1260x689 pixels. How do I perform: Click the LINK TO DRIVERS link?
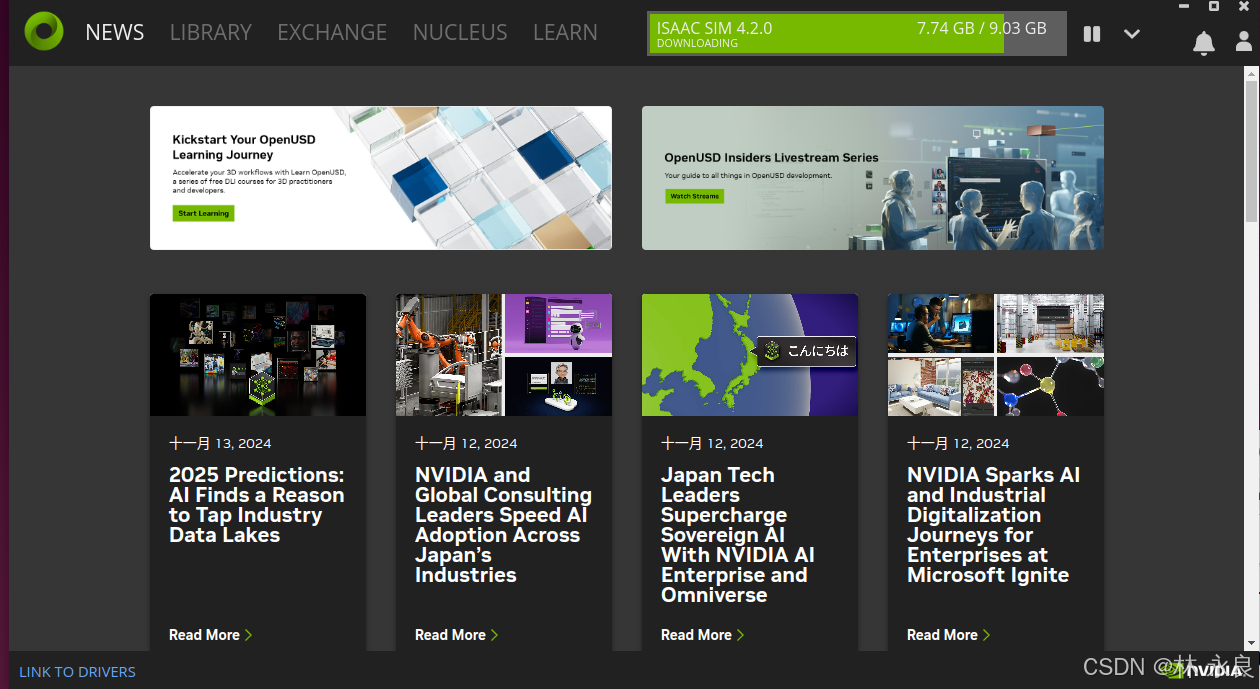click(77, 672)
